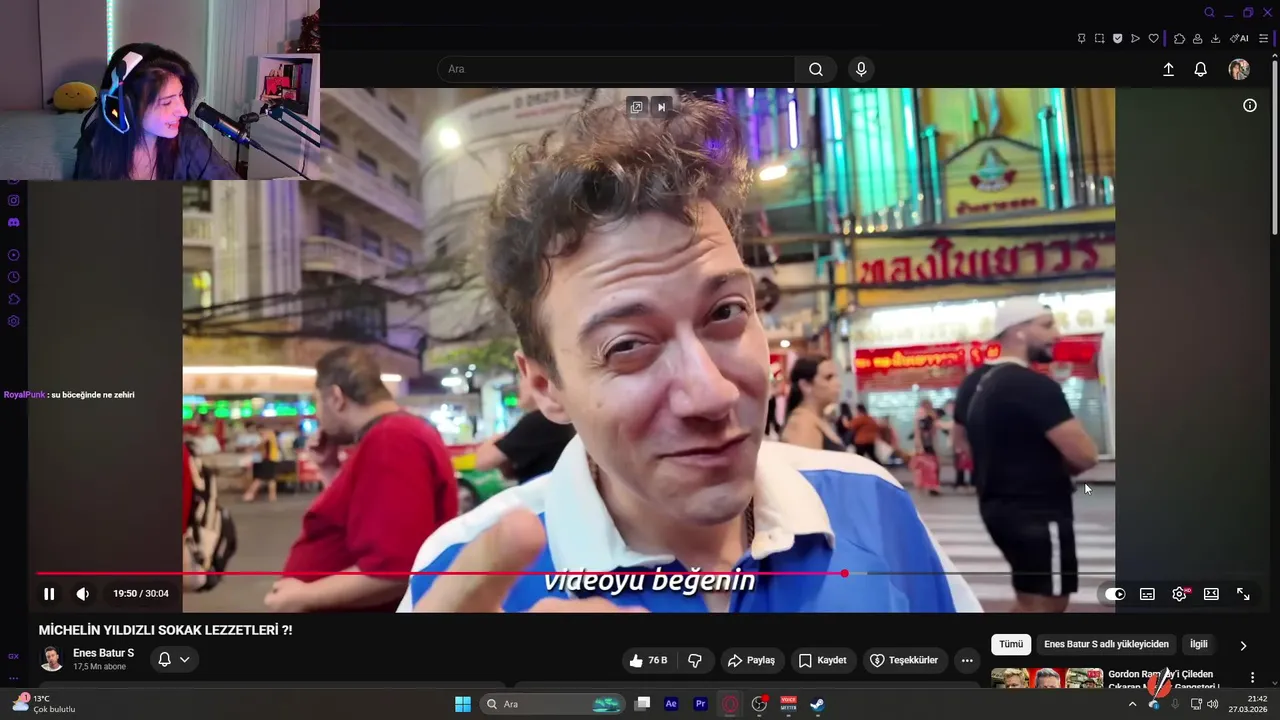The width and height of the screenshot is (1280, 720).
Task: Add page to bookmarks with the heart icon
Action: click(1153, 39)
